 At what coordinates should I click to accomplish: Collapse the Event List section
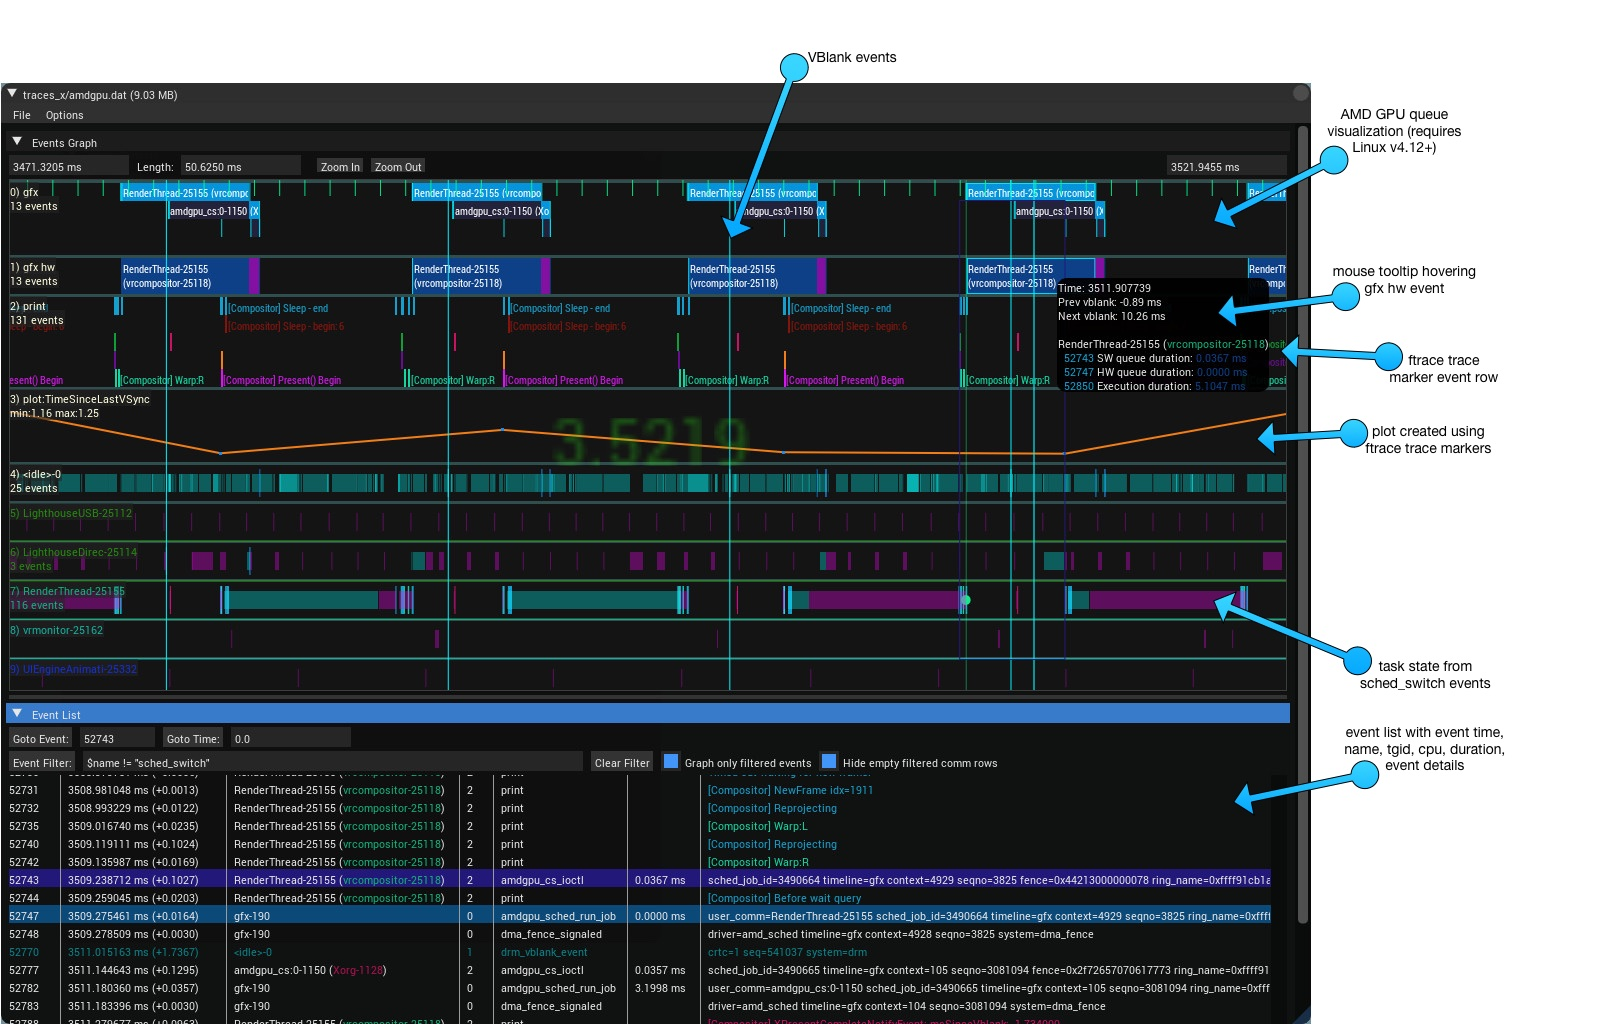(17, 714)
